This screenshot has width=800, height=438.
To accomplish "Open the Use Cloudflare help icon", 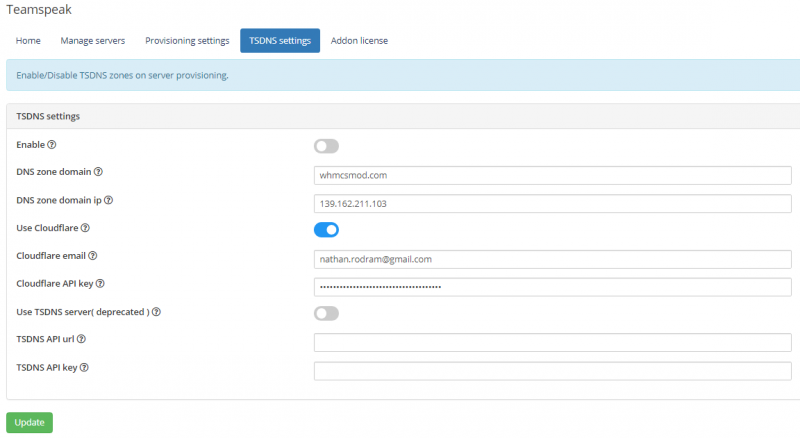I will pos(85,228).
